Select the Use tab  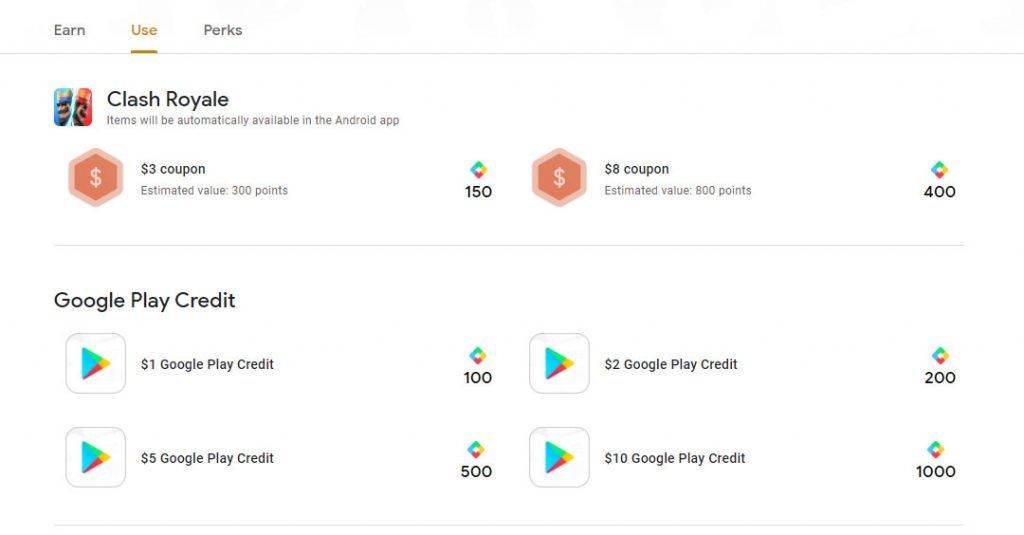[x=144, y=30]
